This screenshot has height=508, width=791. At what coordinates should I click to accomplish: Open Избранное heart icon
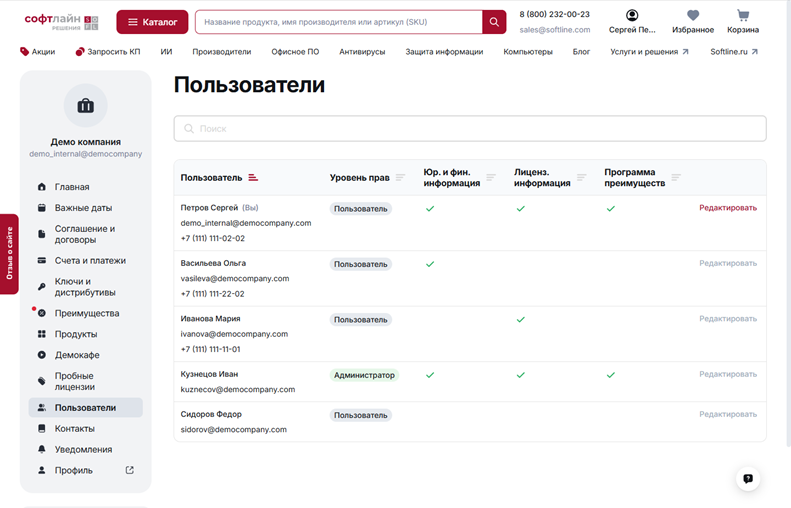coord(693,15)
